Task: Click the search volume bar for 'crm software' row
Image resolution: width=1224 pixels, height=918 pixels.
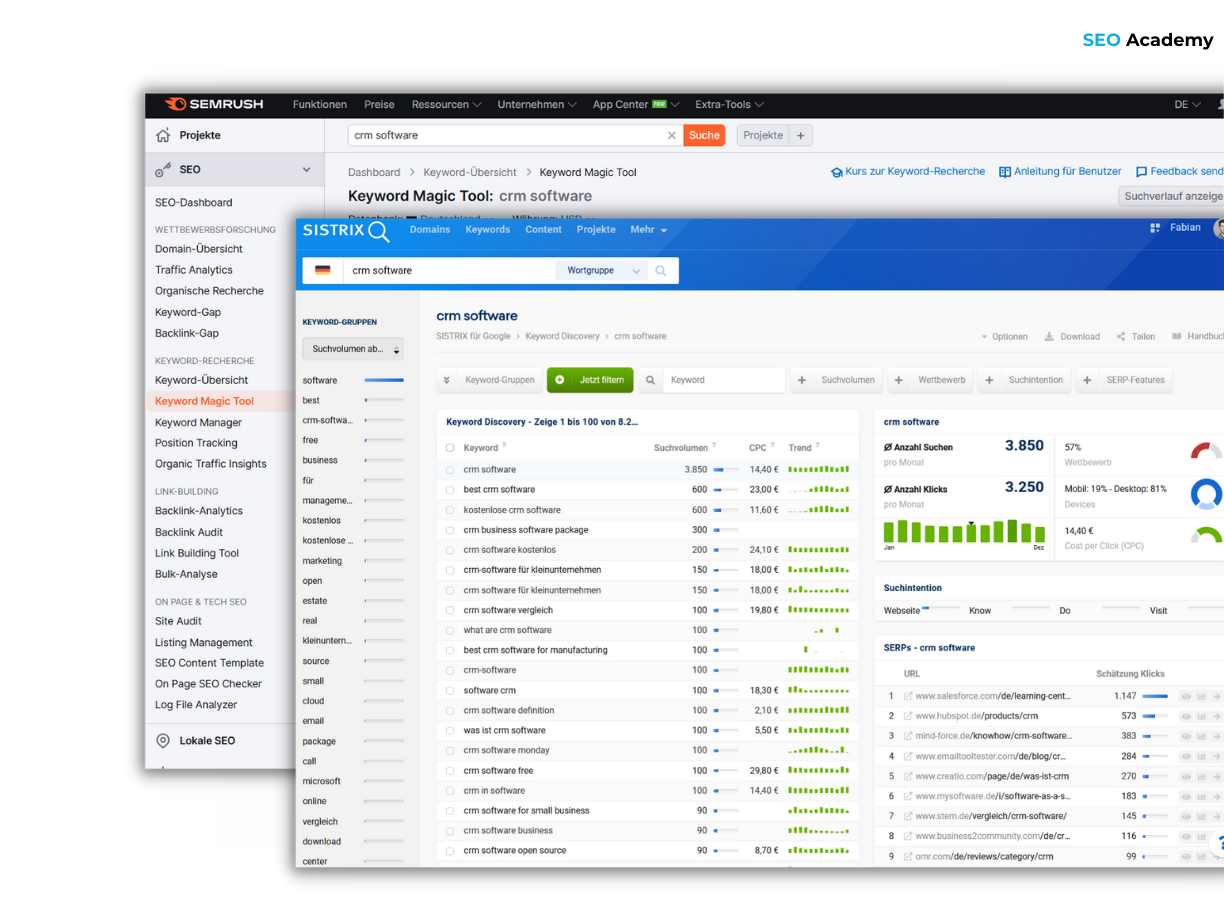Action: click(725, 470)
